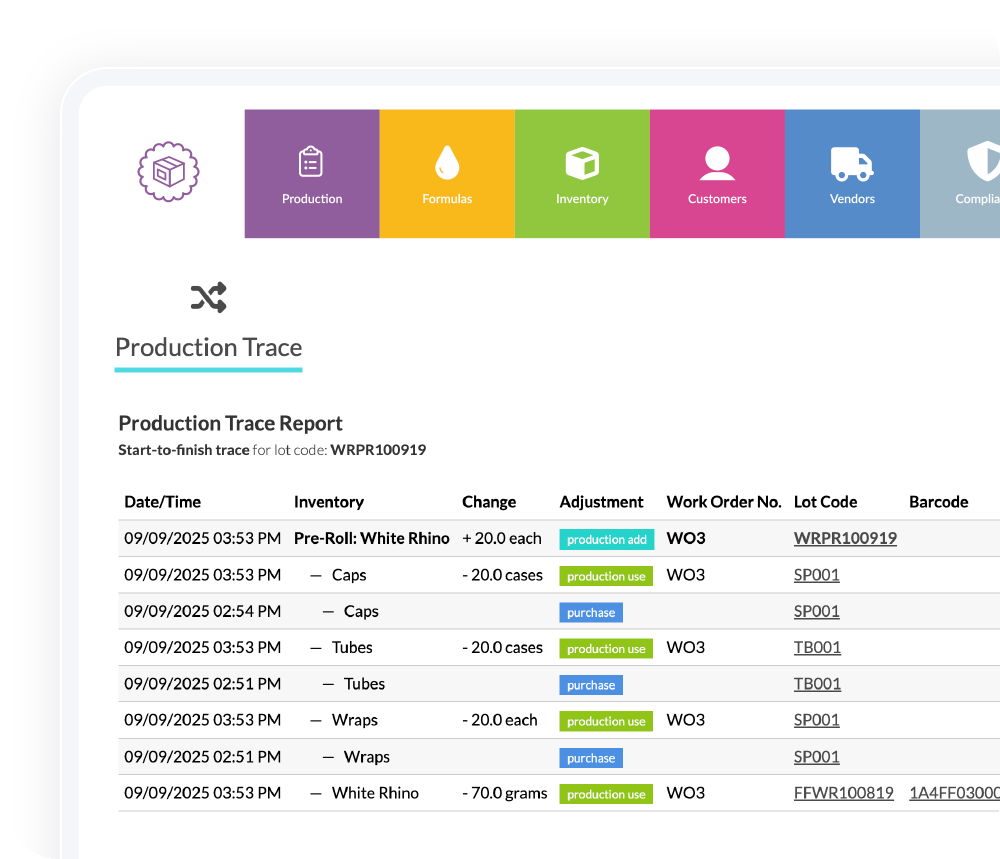The height and width of the screenshot is (859, 1000).
Task: Click the Work Order No. column header
Action: [x=724, y=502]
